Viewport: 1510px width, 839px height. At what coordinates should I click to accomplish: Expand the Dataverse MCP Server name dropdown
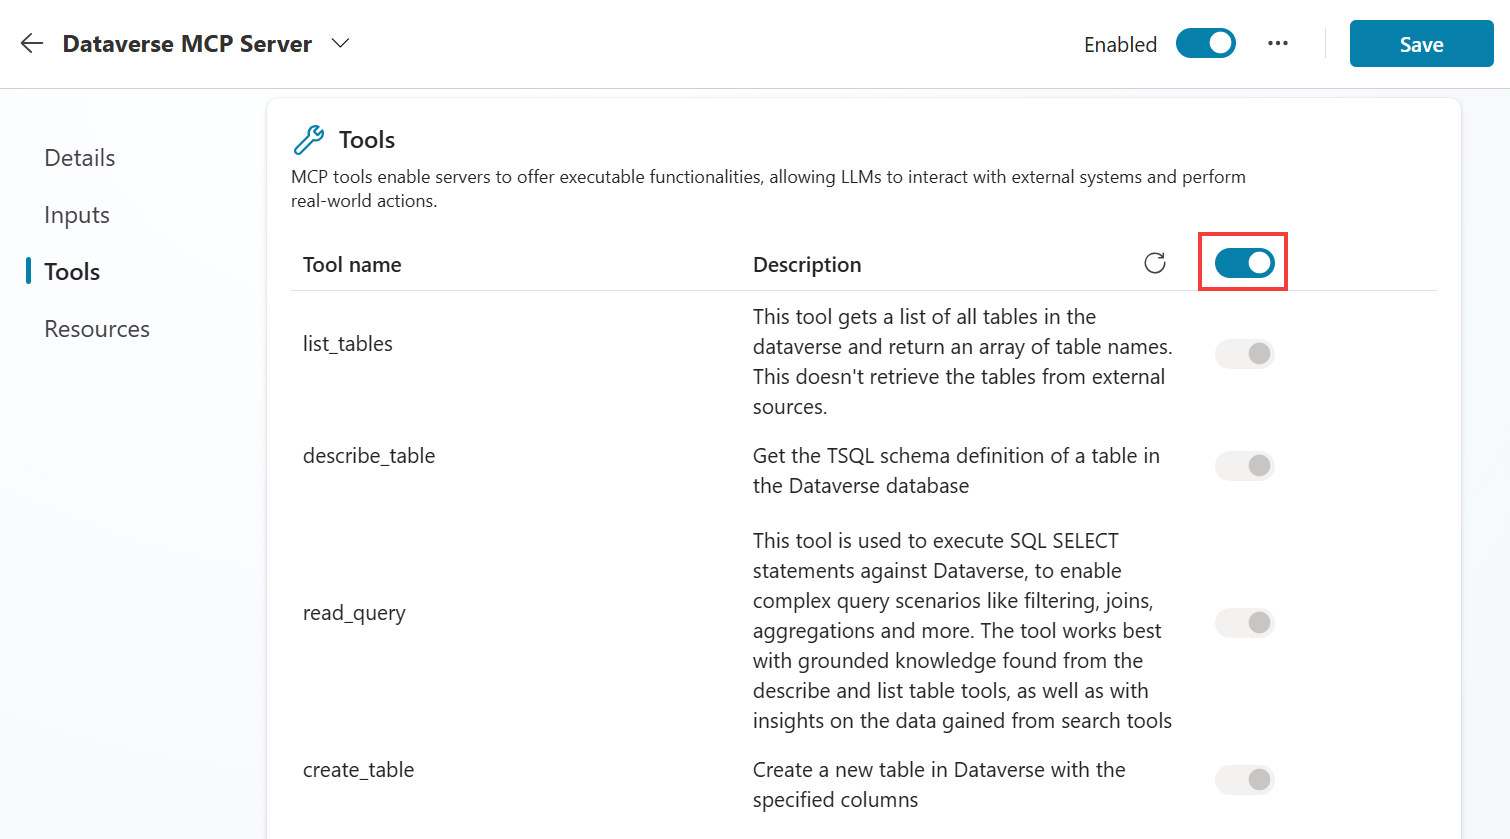(x=340, y=44)
